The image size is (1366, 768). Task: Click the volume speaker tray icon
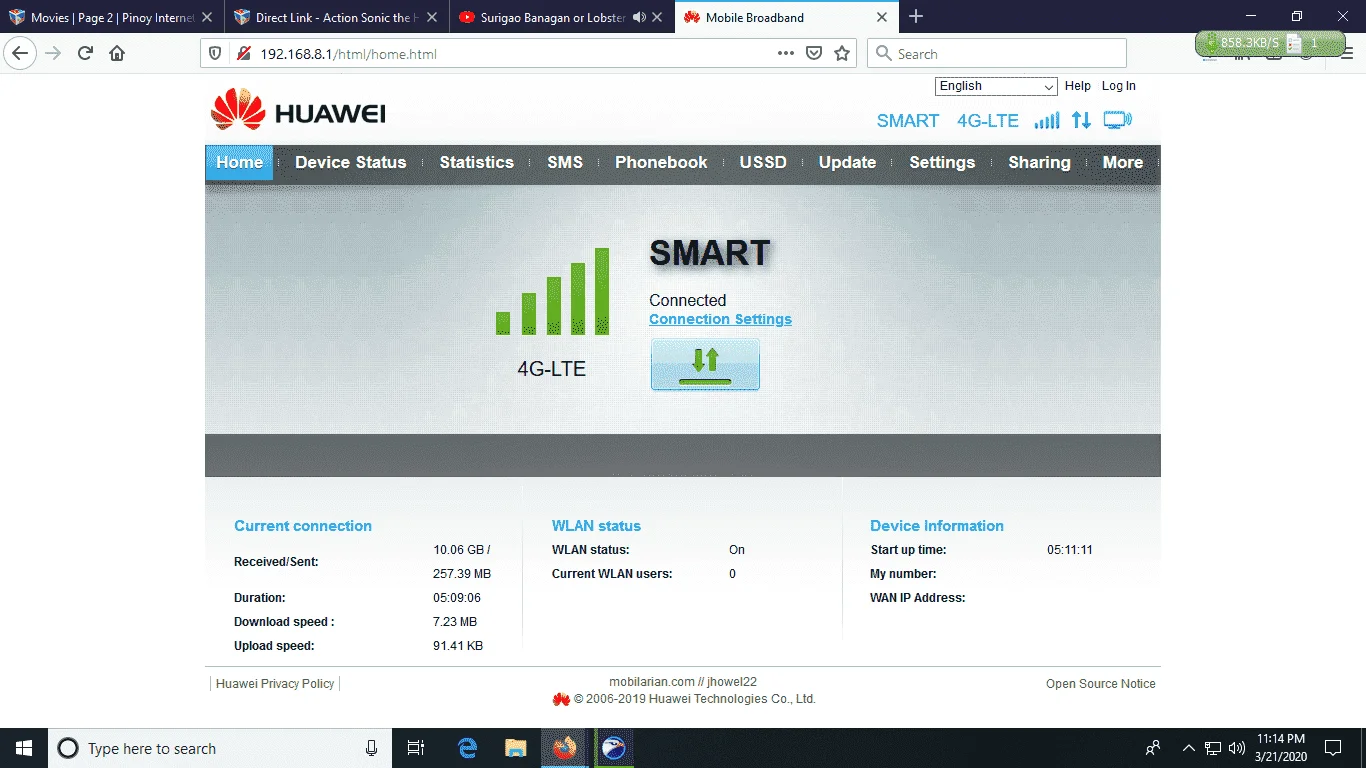[1237, 748]
